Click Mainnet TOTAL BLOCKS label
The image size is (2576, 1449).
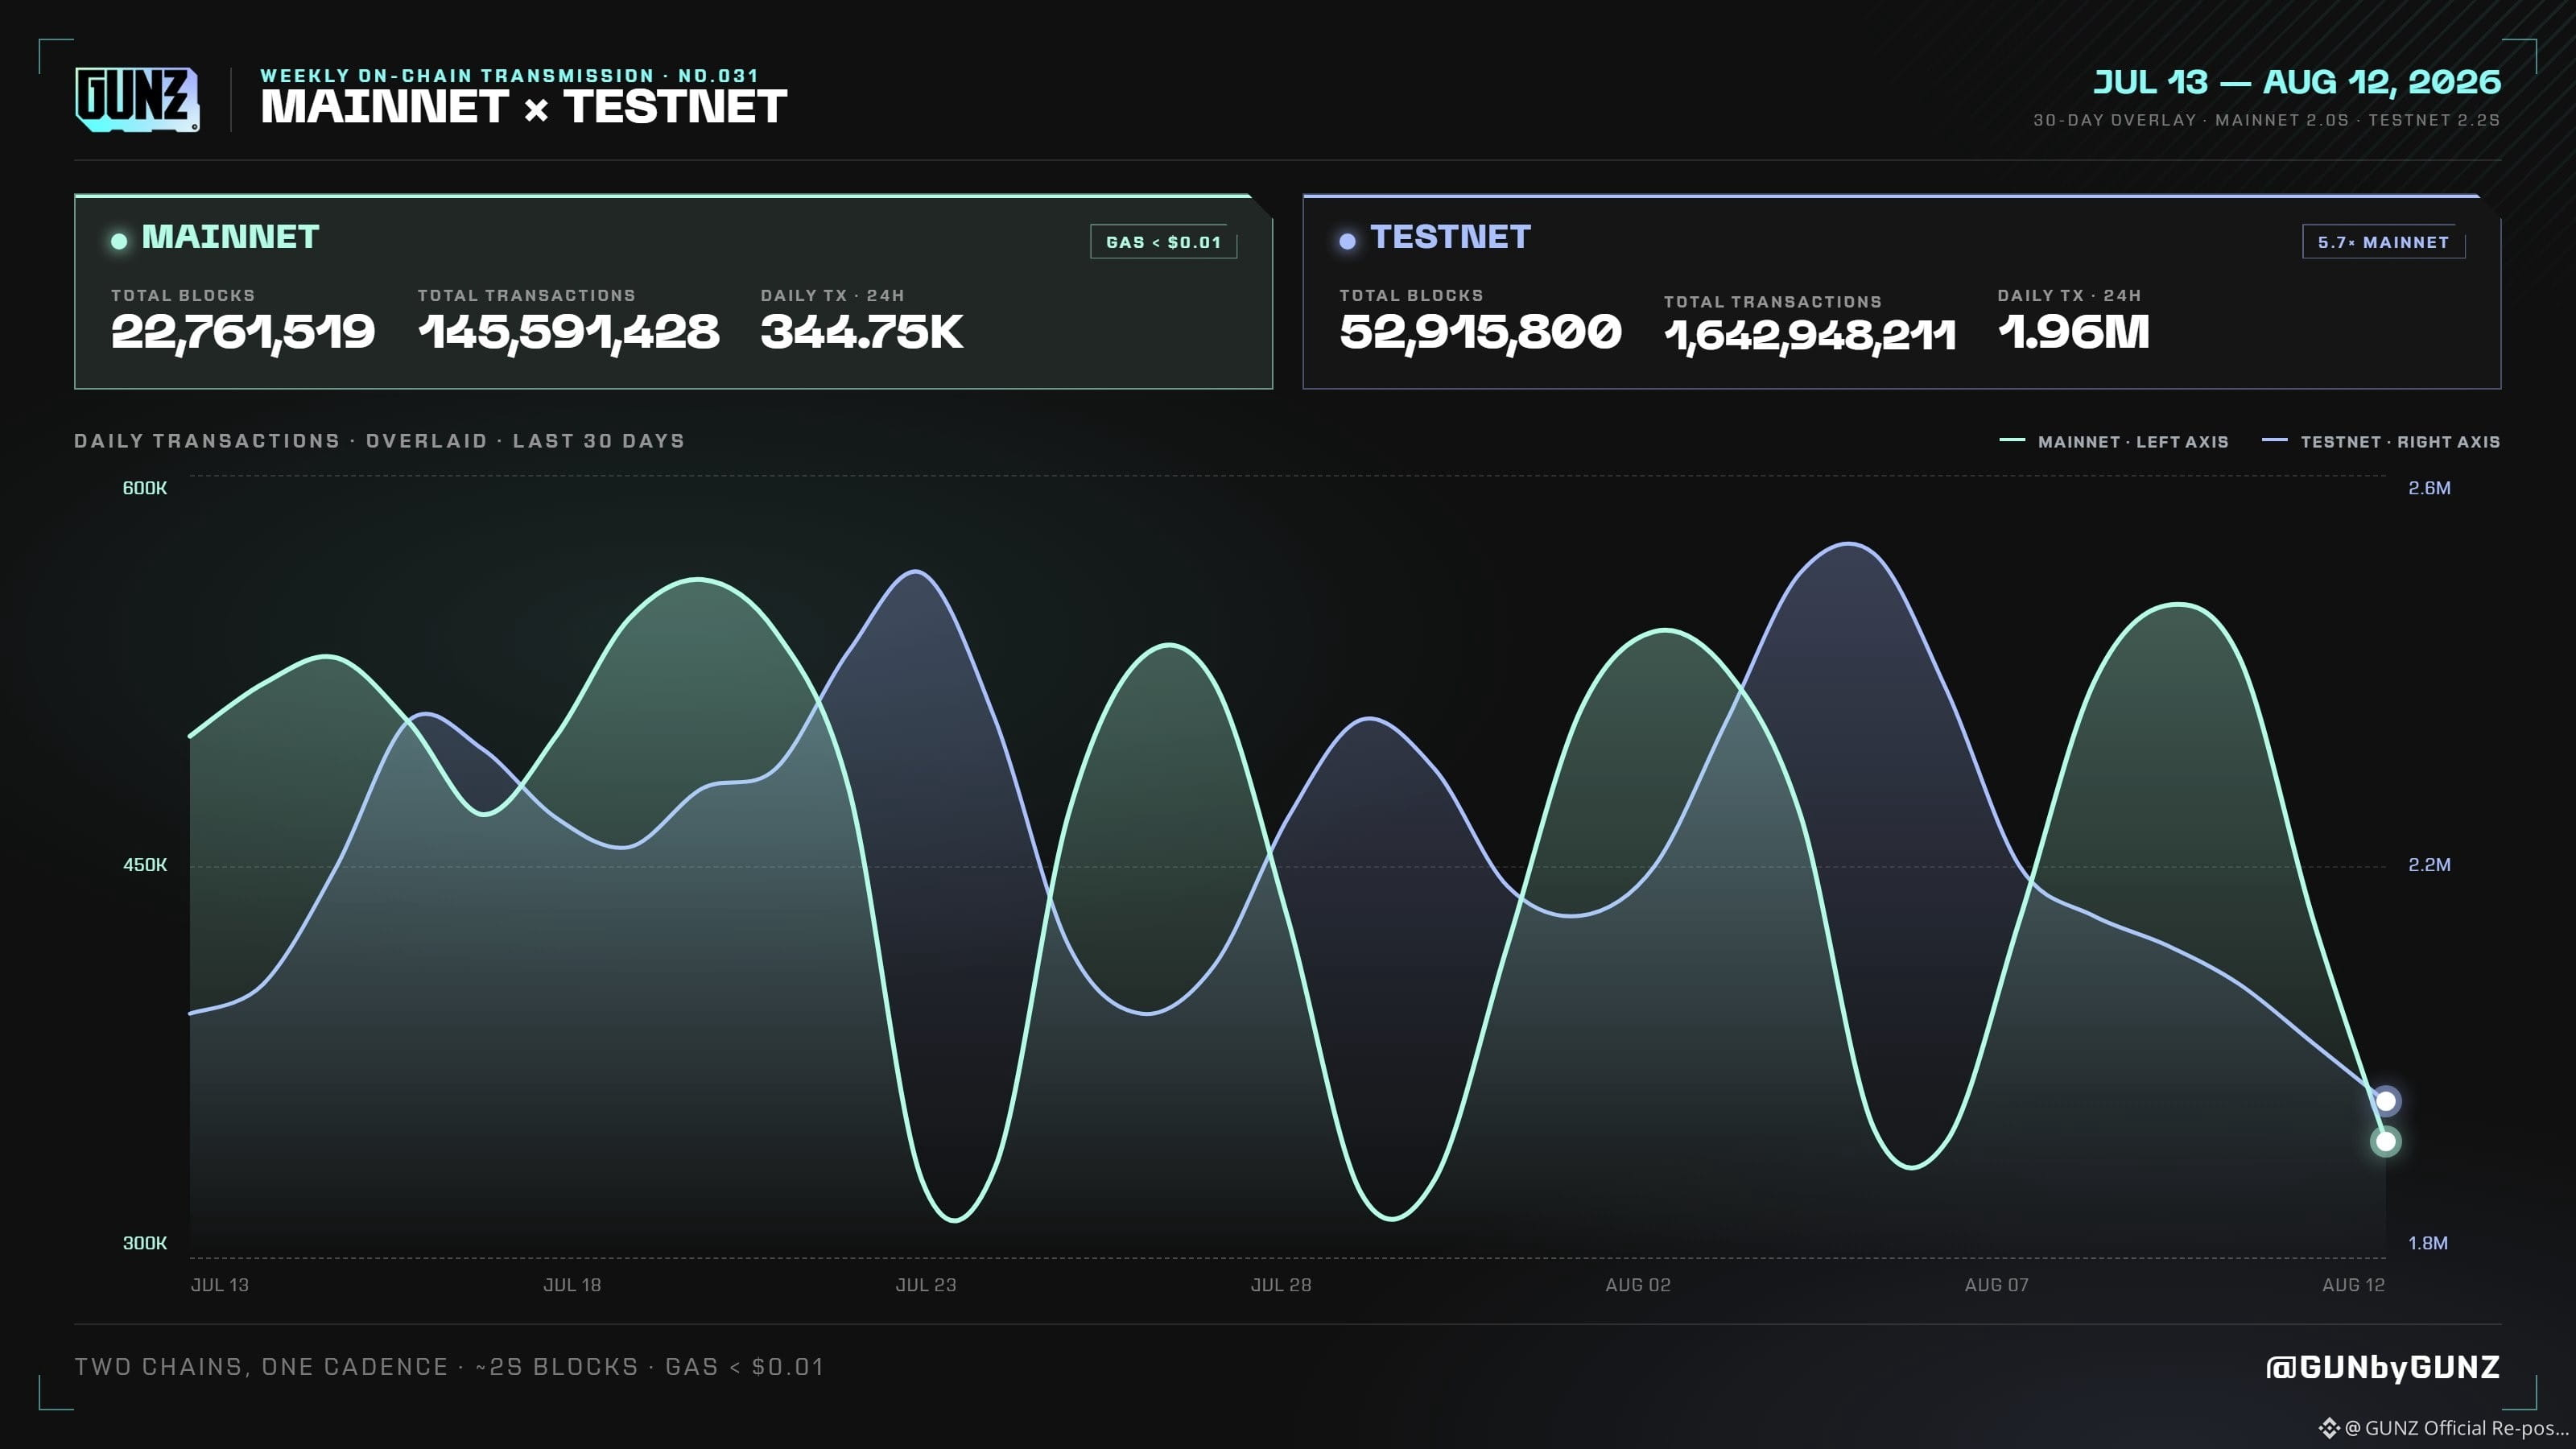point(183,296)
